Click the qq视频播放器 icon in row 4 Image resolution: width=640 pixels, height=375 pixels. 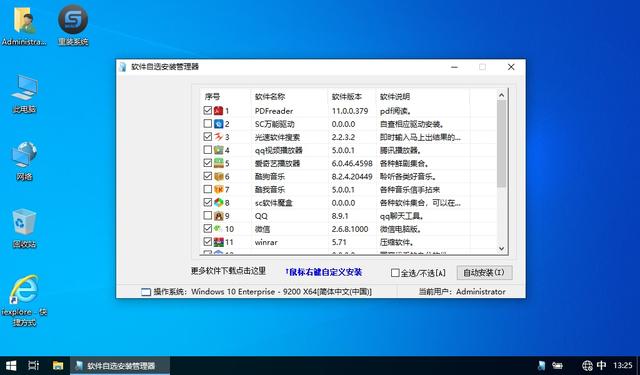click(x=219, y=150)
